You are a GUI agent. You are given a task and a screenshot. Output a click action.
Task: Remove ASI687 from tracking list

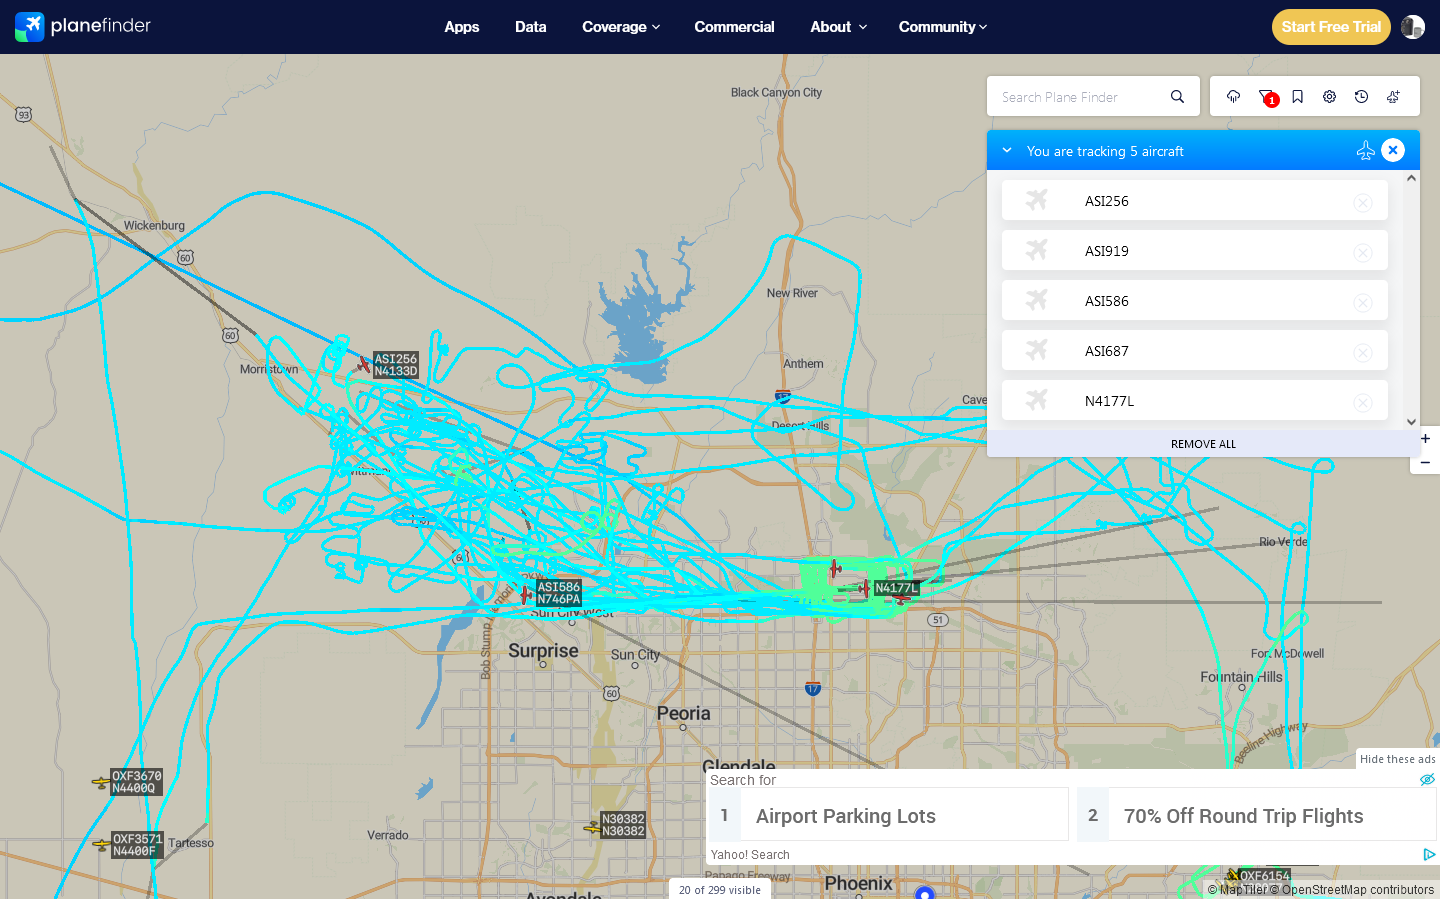tap(1362, 353)
